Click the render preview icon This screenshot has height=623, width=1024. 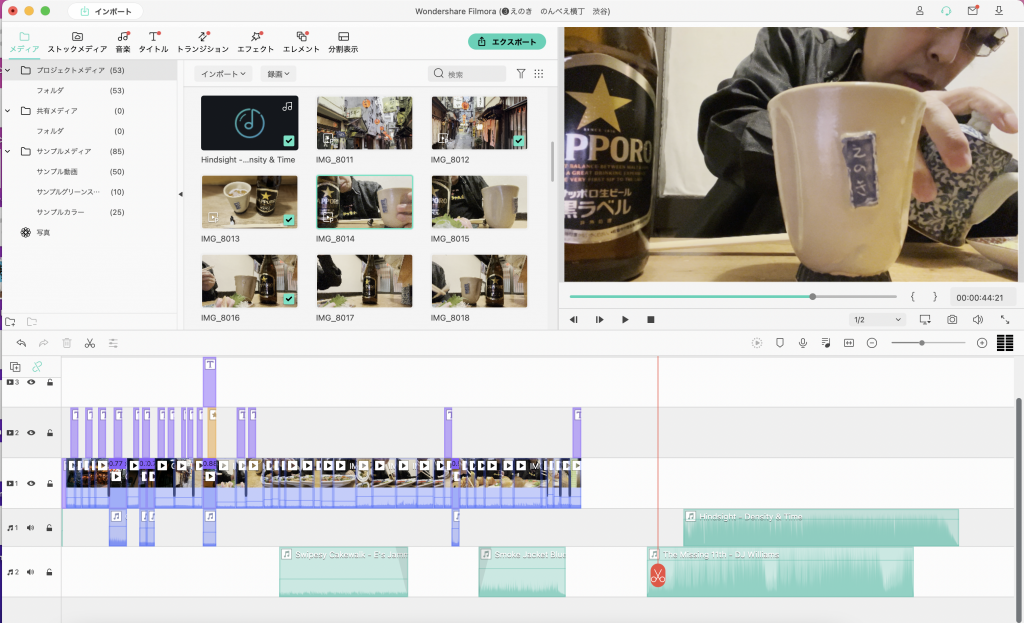coord(757,343)
